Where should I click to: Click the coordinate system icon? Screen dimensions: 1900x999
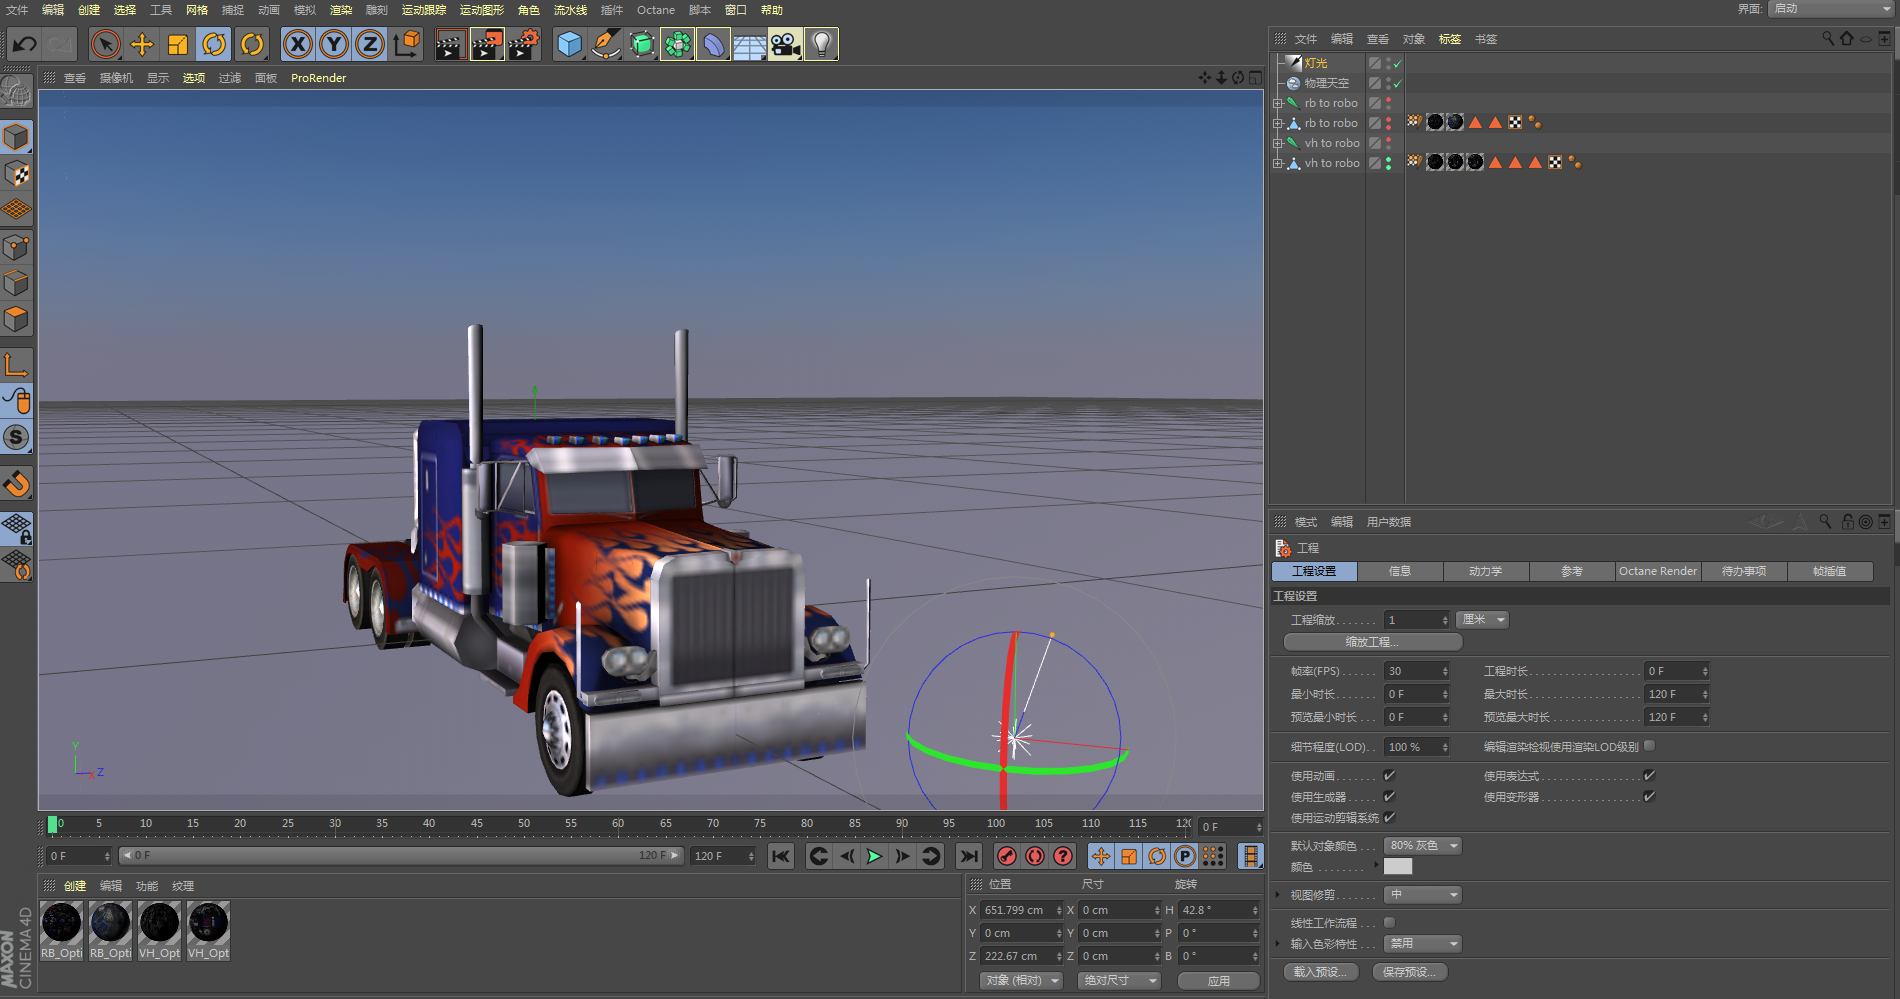[x=407, y=44]
